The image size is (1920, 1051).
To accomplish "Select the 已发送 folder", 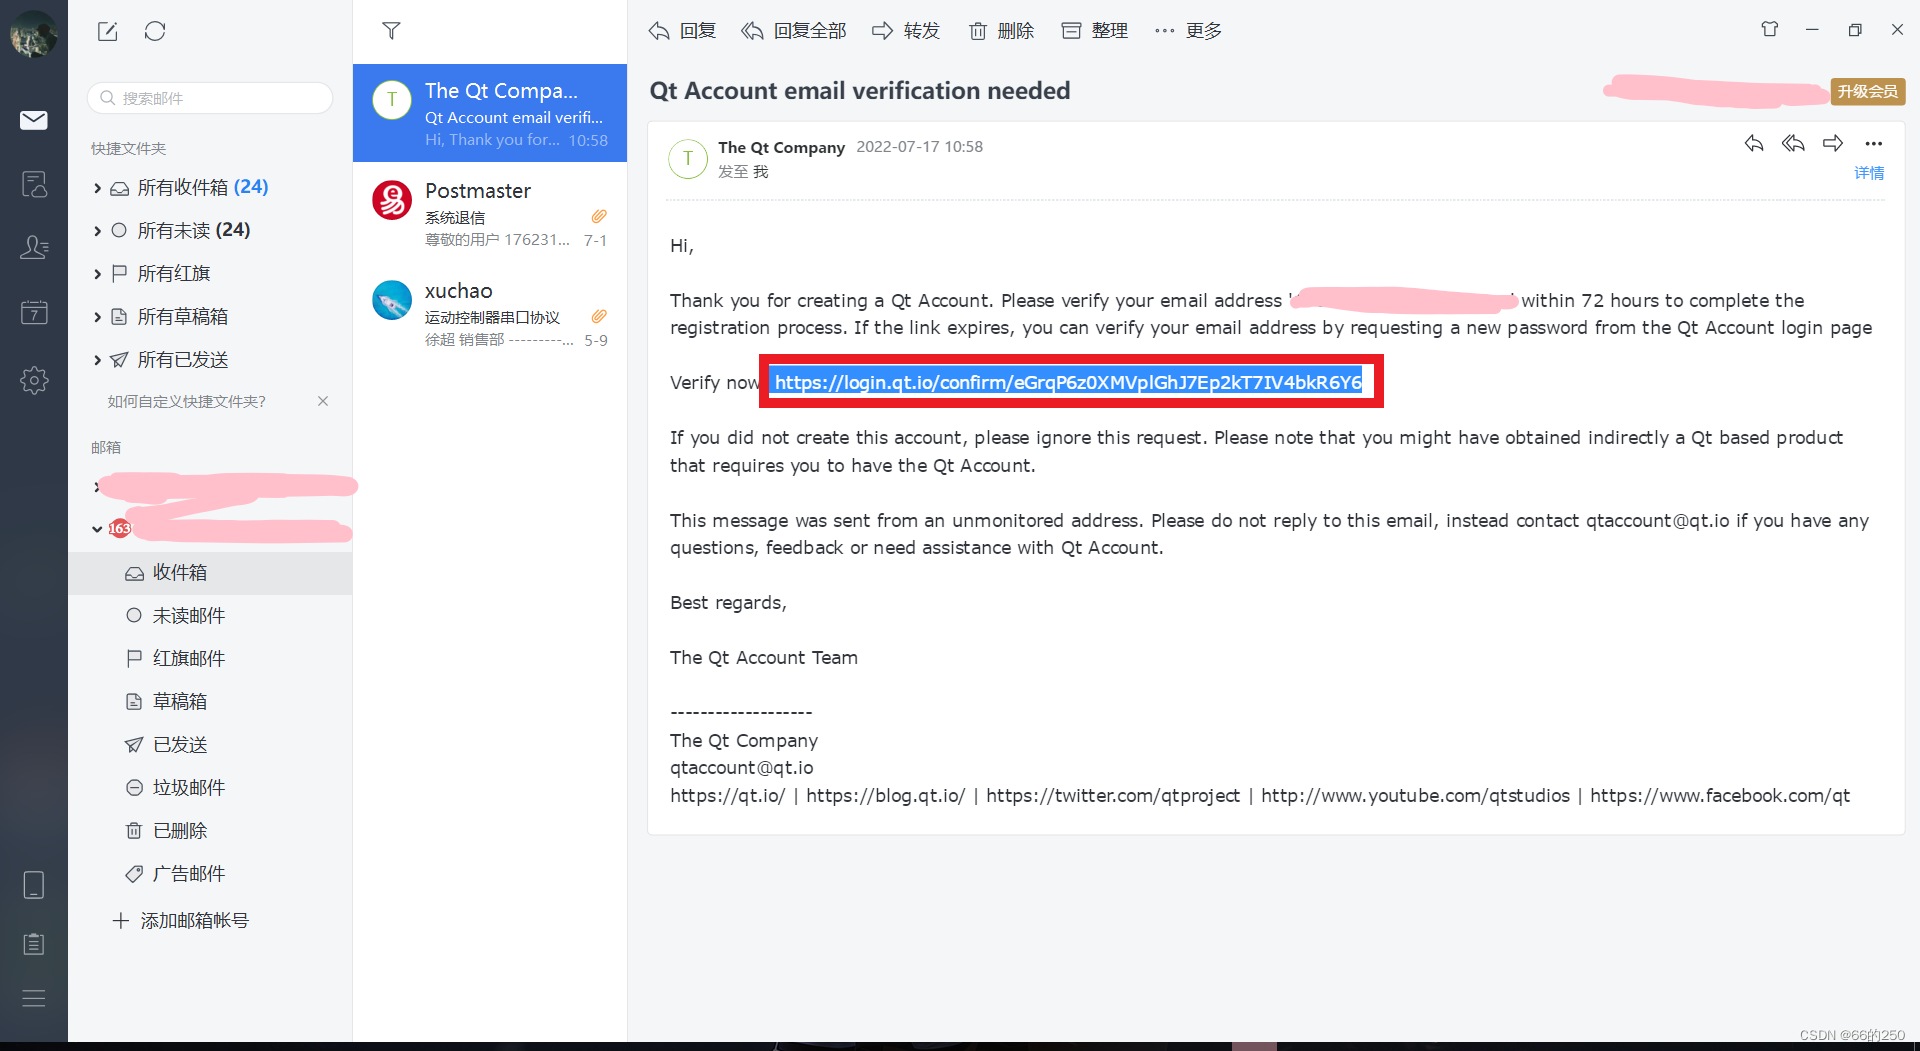I will pyautogui.click(x=210, y=745).
